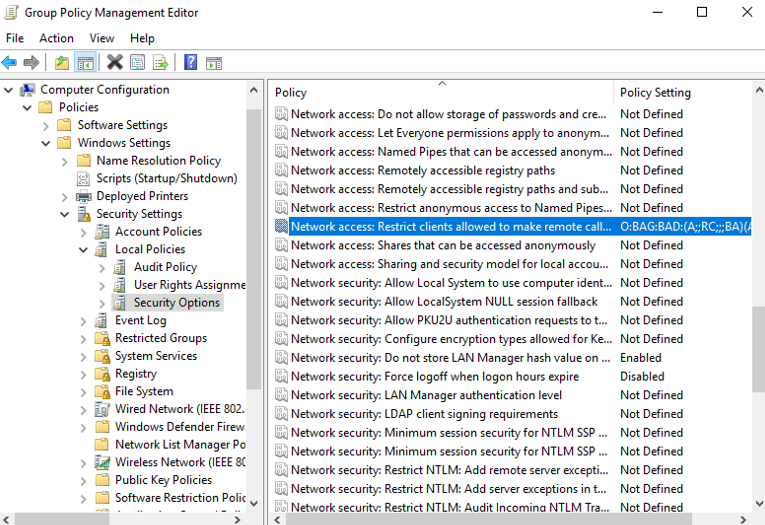Screen dimensions: 765x525
Task: Click the blue Back arrow in toolbar
Action: [9, 63]
